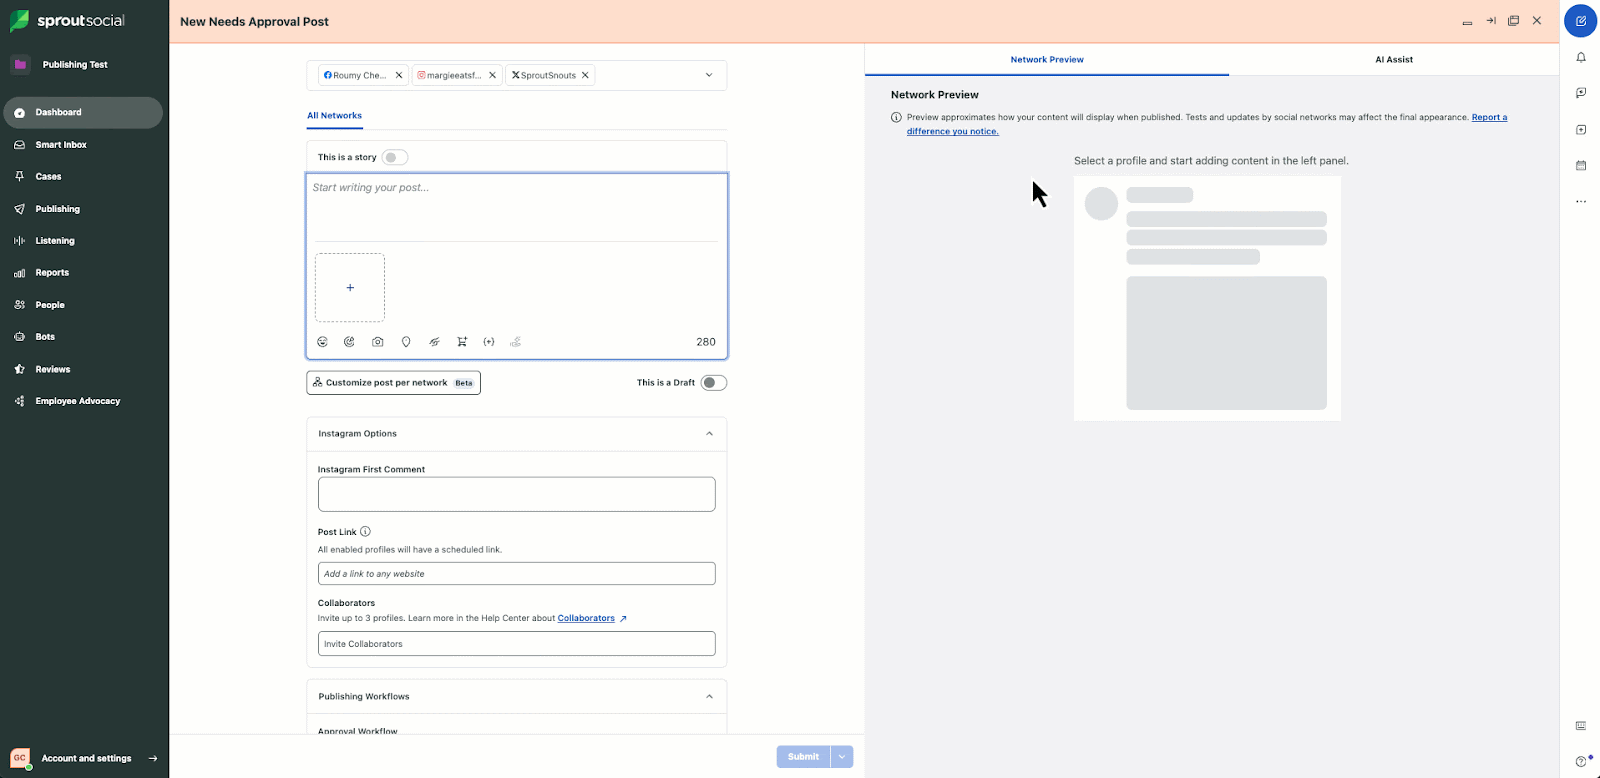Open the emoji picker icon

(322, 342)
